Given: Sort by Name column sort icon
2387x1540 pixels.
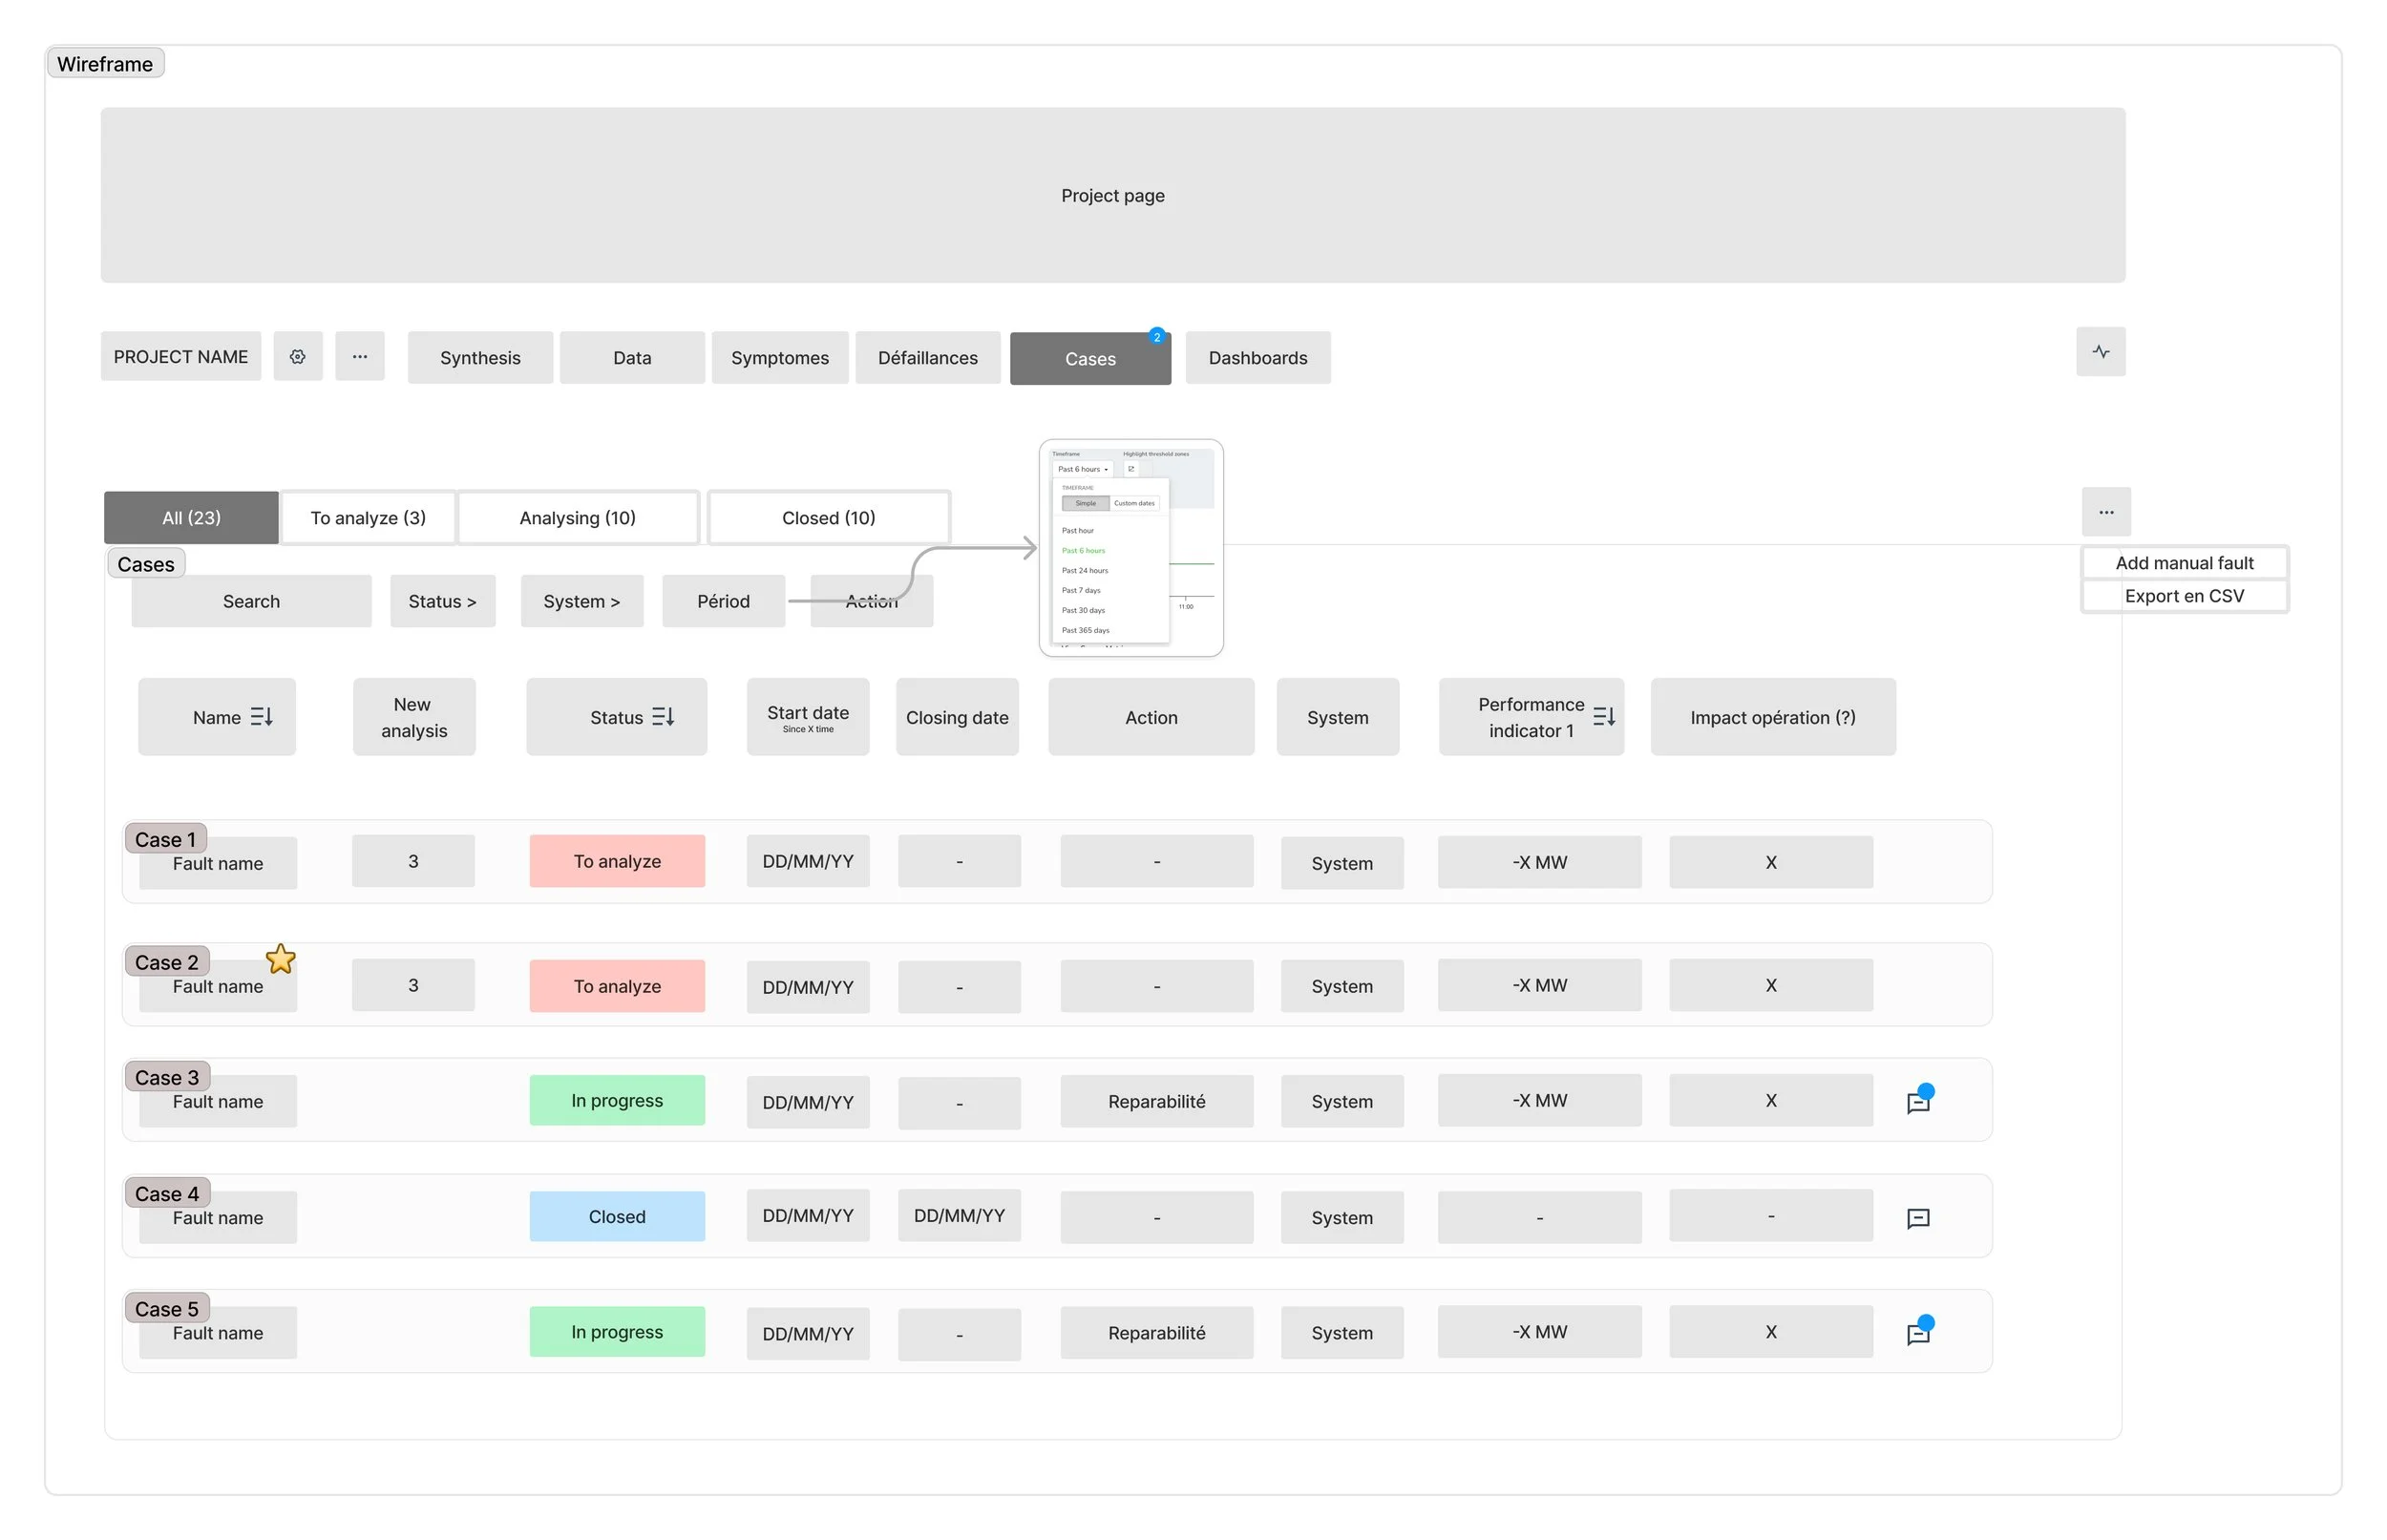Looking at the screenshot, I should (x=262, y=717).
